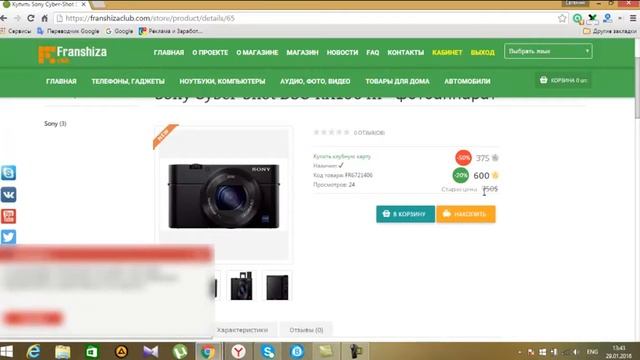Open the Windows Start button

[7, 351]
